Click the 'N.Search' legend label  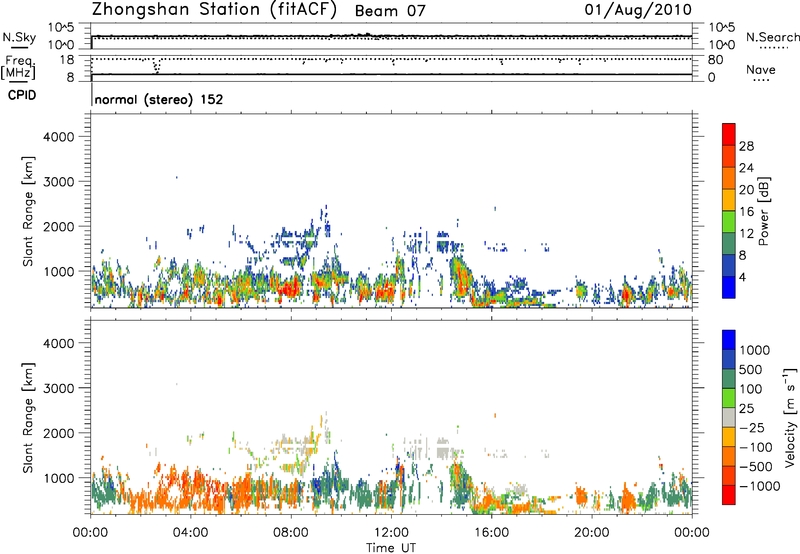click(772, 37)
